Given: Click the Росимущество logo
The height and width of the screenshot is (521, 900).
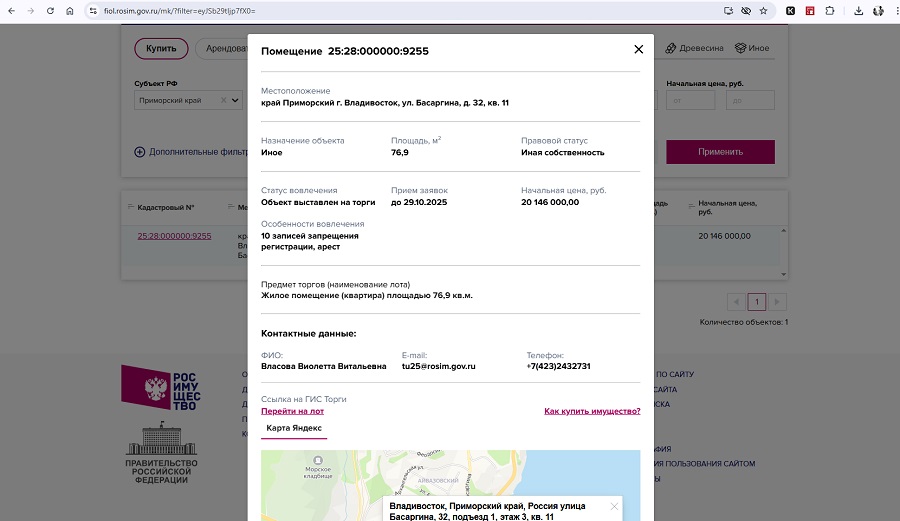Looking at the screenshot, I should (x=160, y=388).
